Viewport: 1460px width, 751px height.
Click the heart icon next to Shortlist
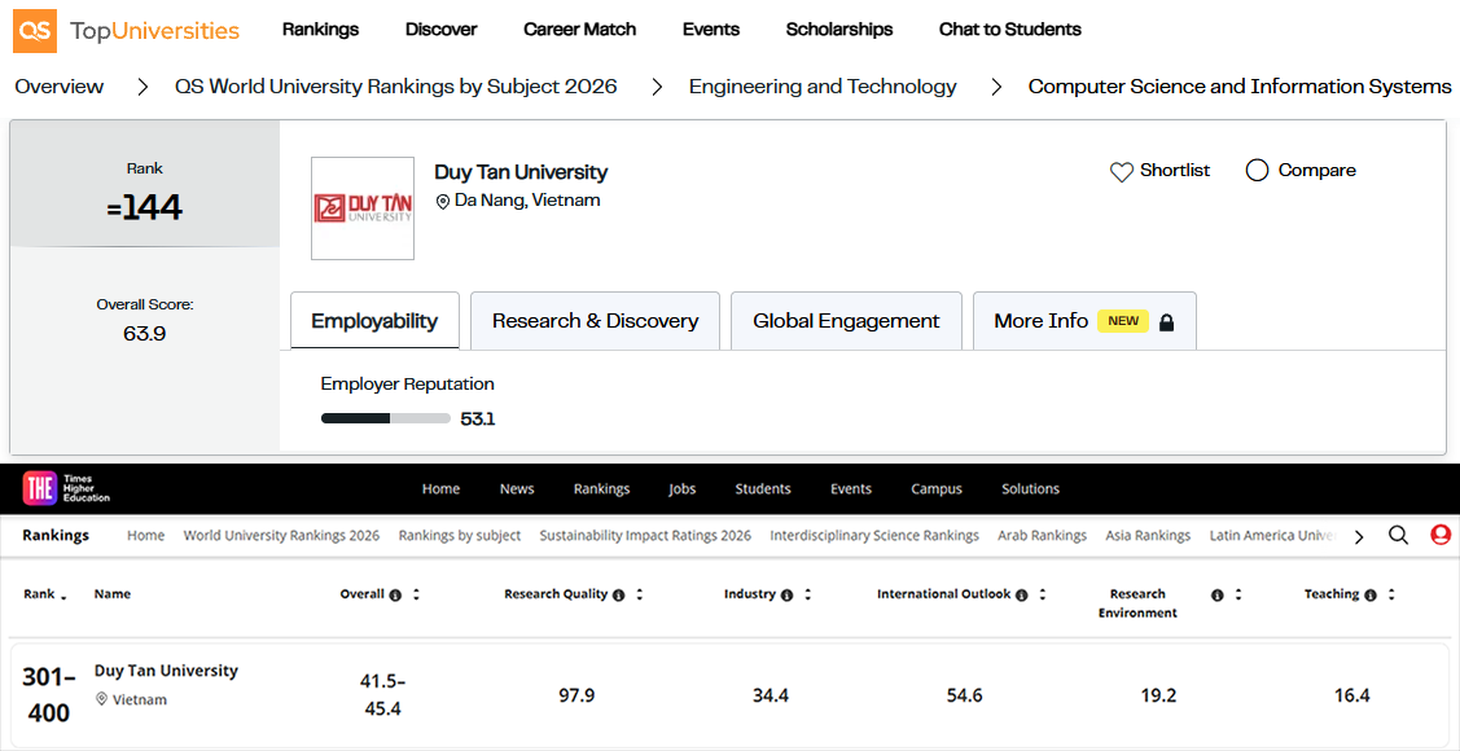click(1121, 172)
